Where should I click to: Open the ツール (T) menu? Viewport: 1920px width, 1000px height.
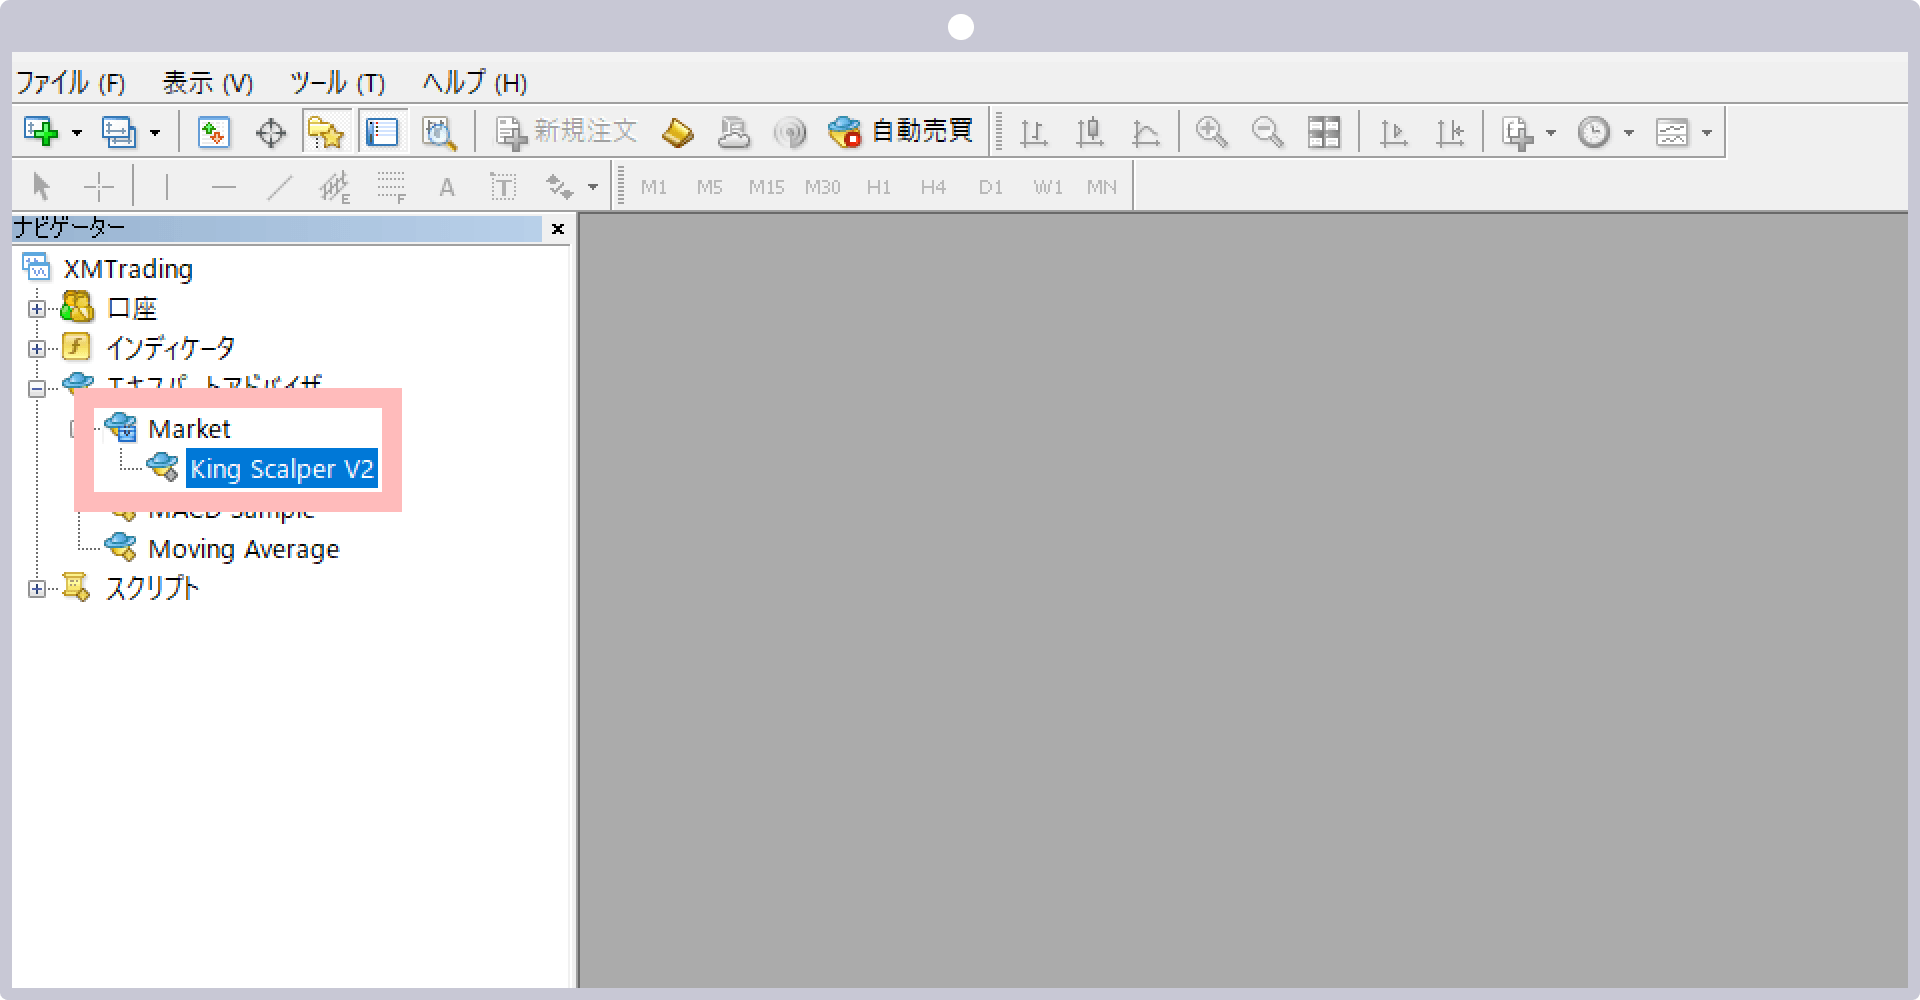point(338,82)
